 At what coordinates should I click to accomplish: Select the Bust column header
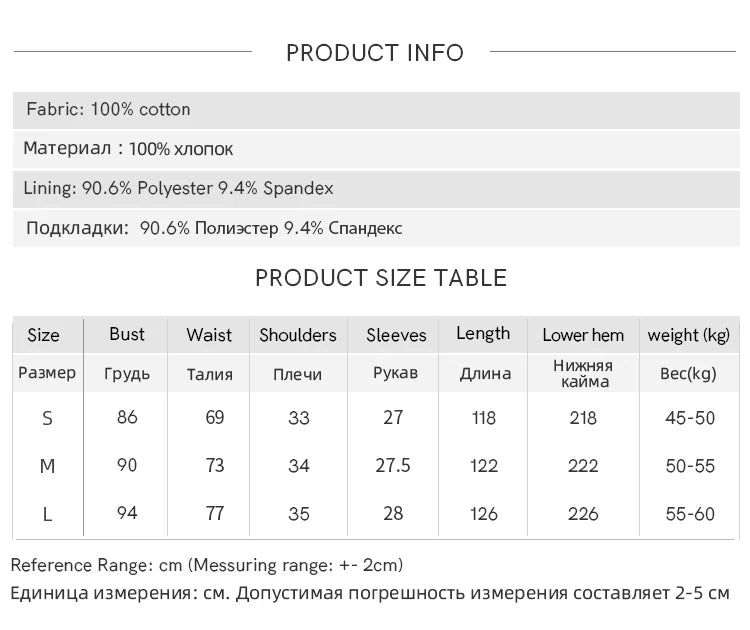pyautogui.click(x=127, y=334)
